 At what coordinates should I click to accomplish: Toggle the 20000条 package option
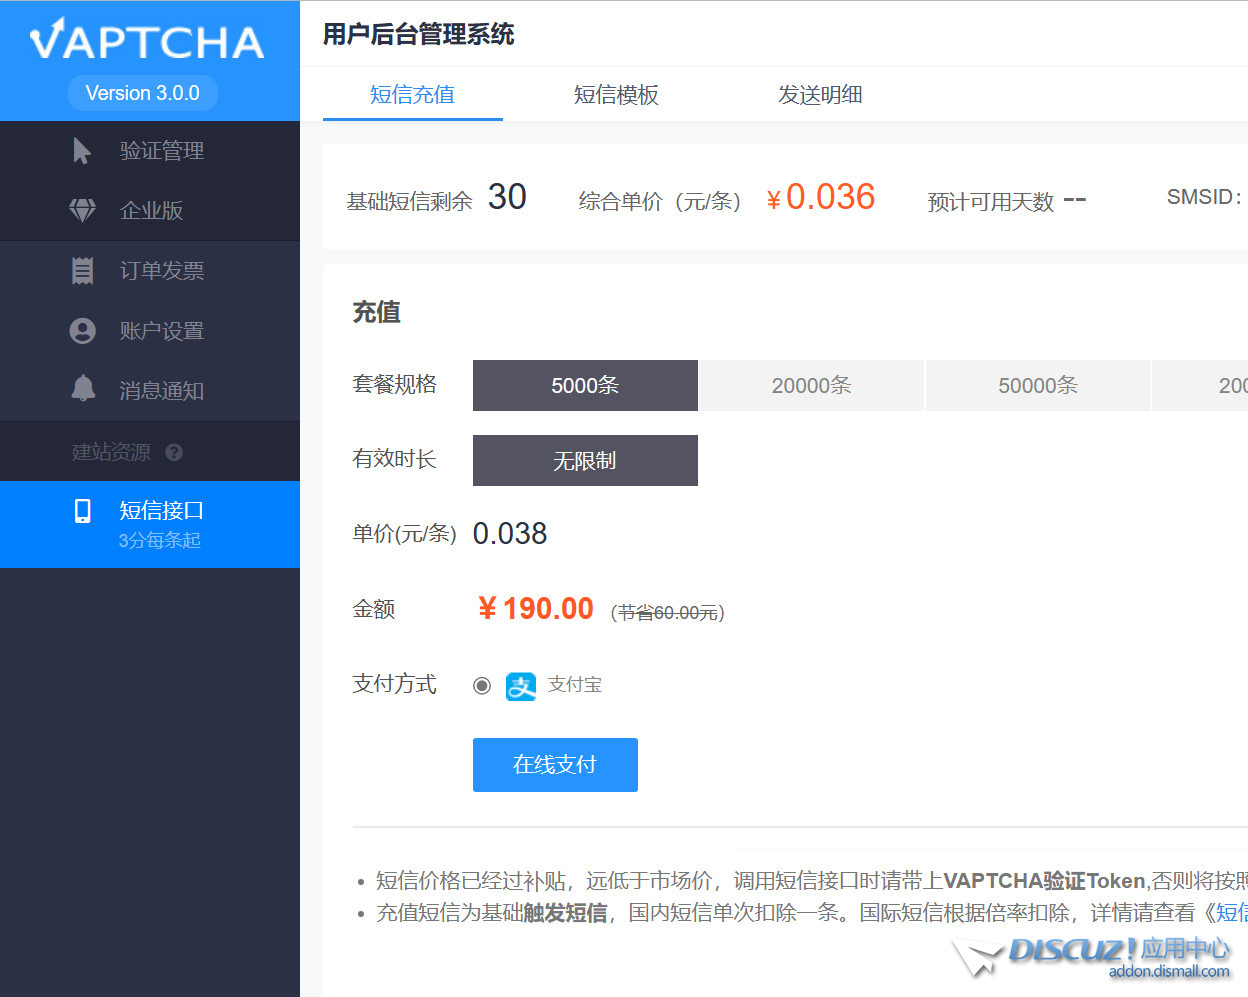pyautogui.click(x=811, y=385)
